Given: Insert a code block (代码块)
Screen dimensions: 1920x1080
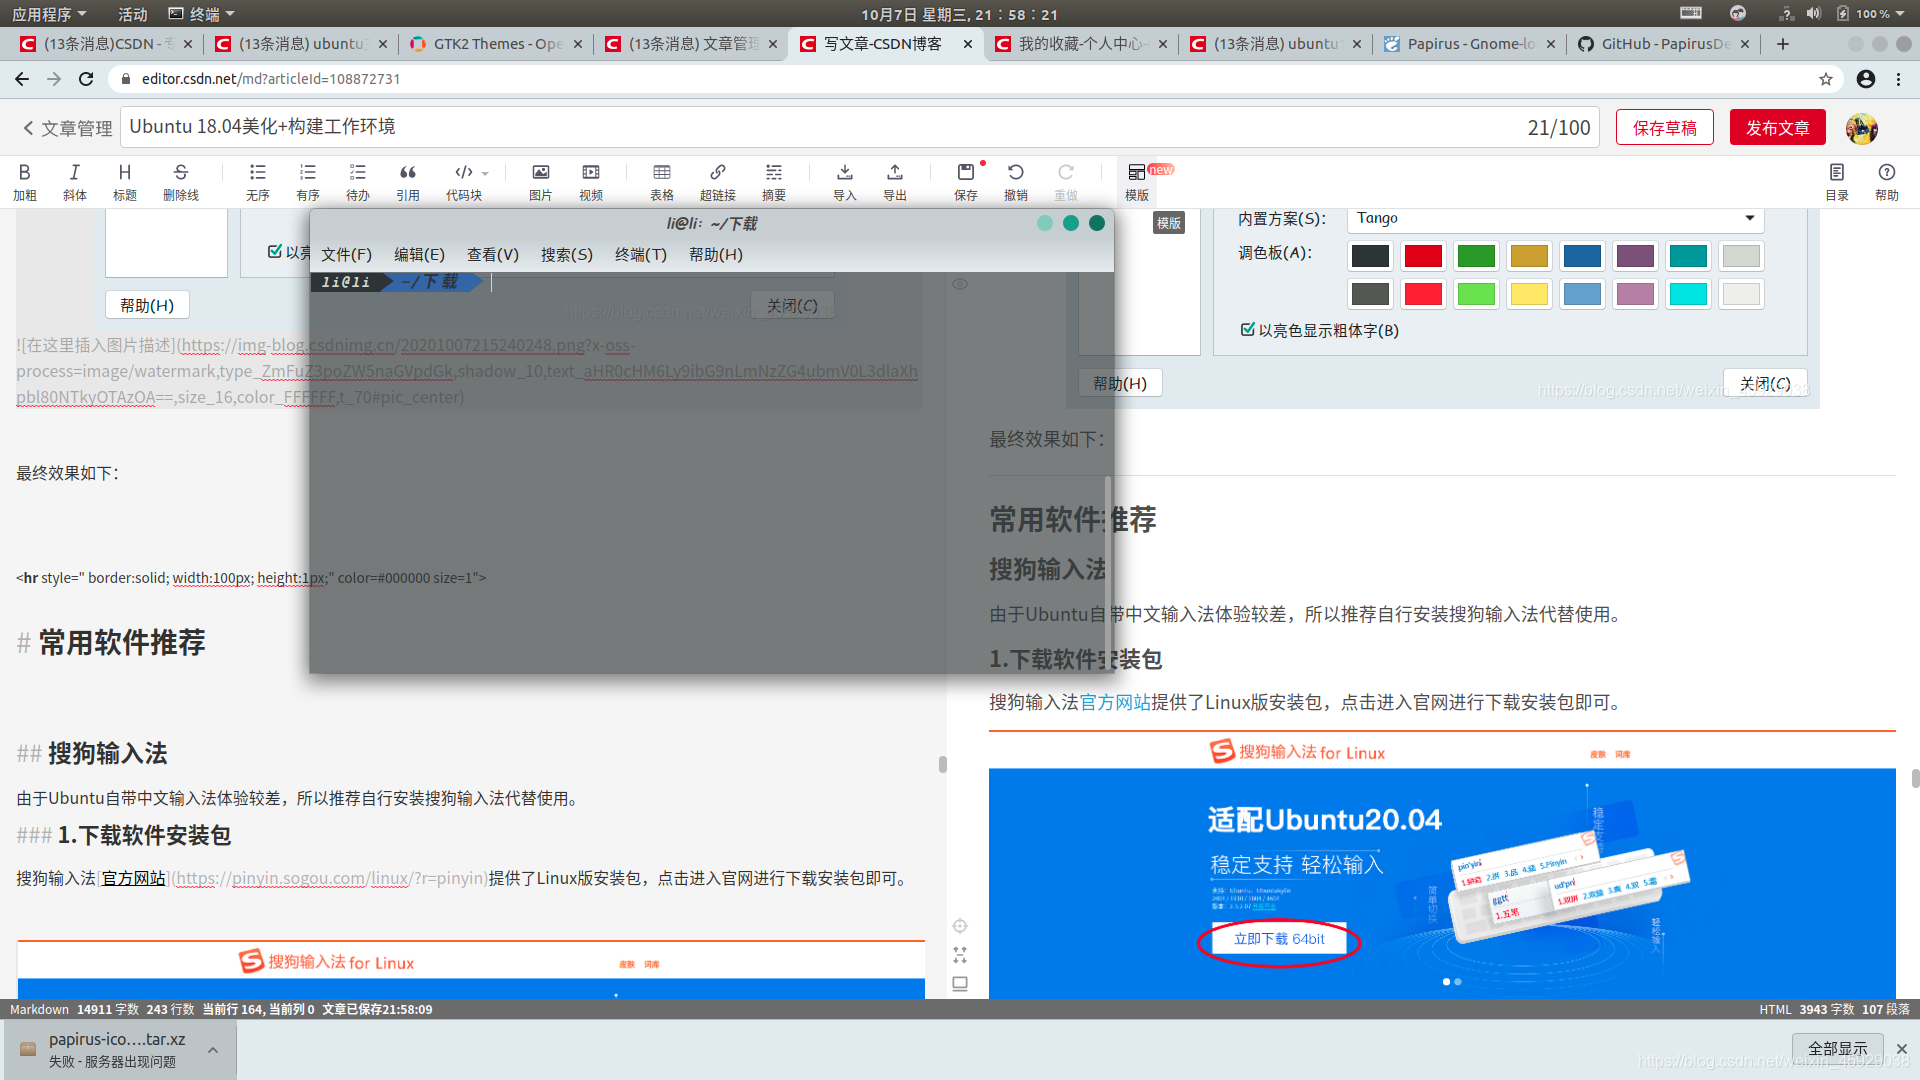Looking at the screenshot, I should [463, 182].
